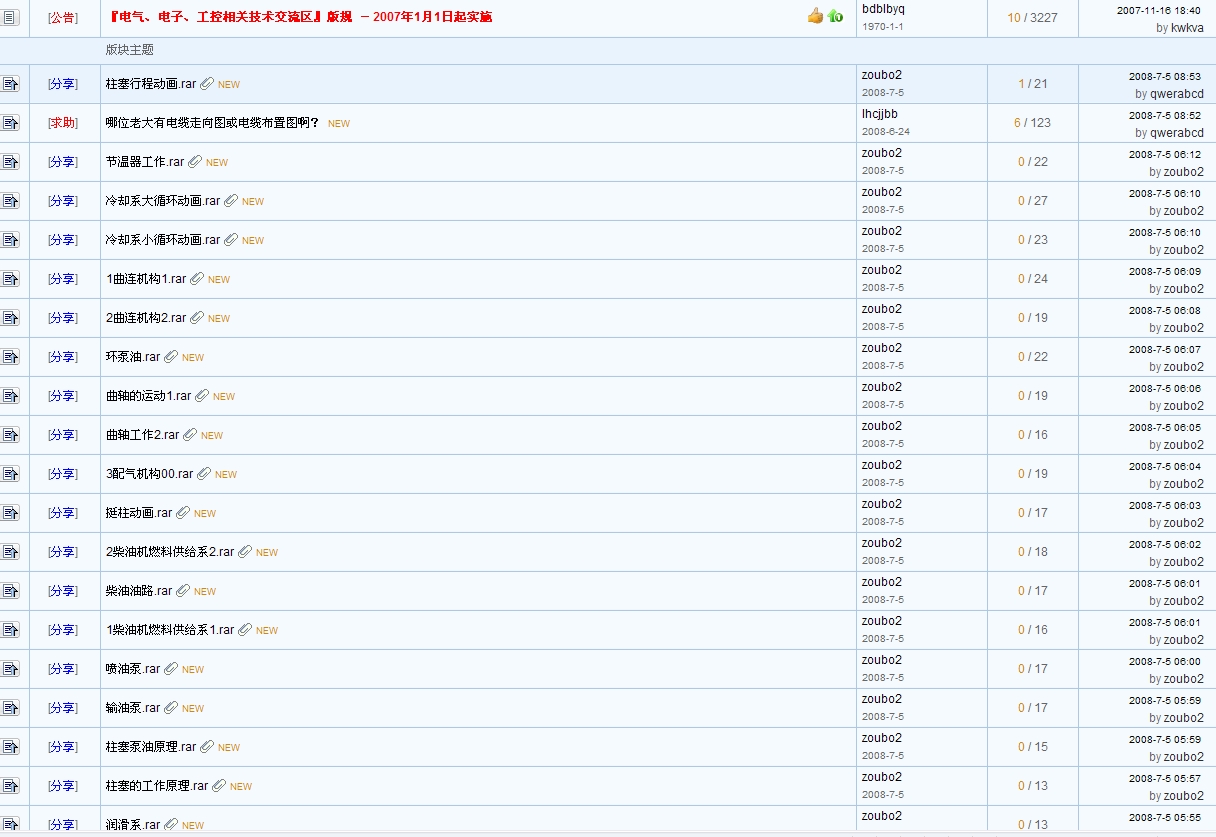Image resolution: width=1216 pixels, height=837 pixels.
Task: Open the thread 2柴油机燃料供给系2.rar
Action: [x=170, y=552]
